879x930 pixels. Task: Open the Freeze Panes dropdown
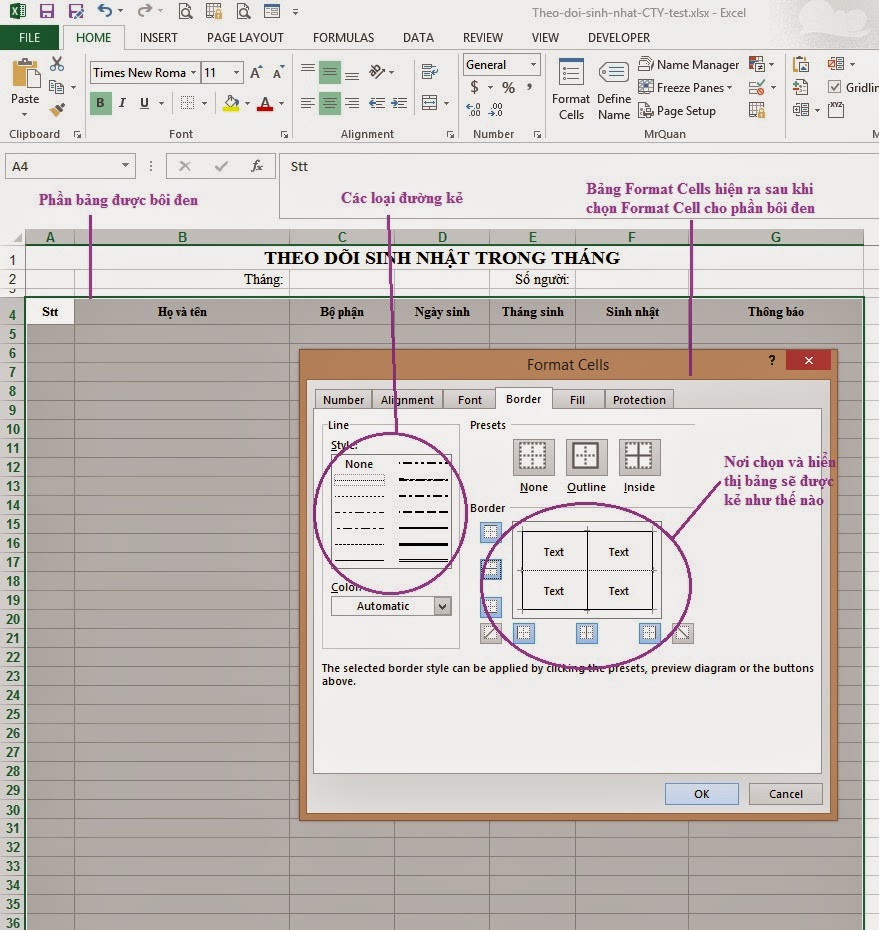686,87
